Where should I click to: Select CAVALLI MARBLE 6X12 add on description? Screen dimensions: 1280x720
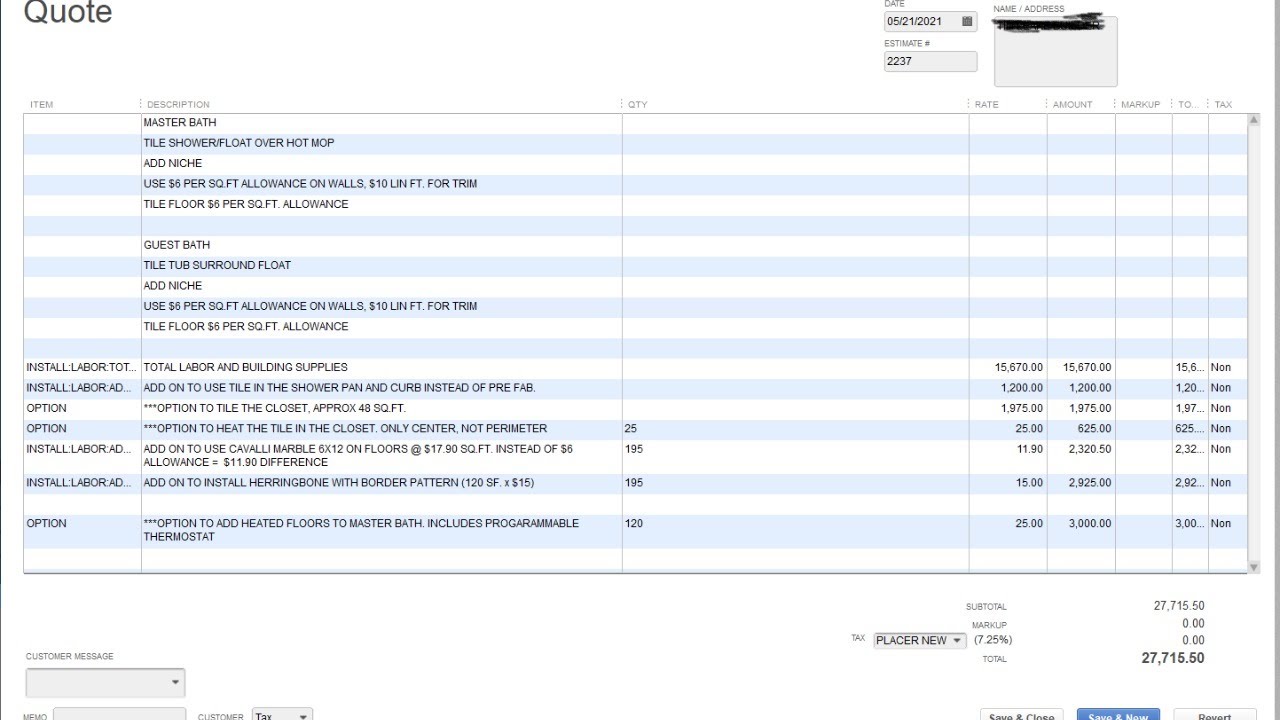pos(358,456)
